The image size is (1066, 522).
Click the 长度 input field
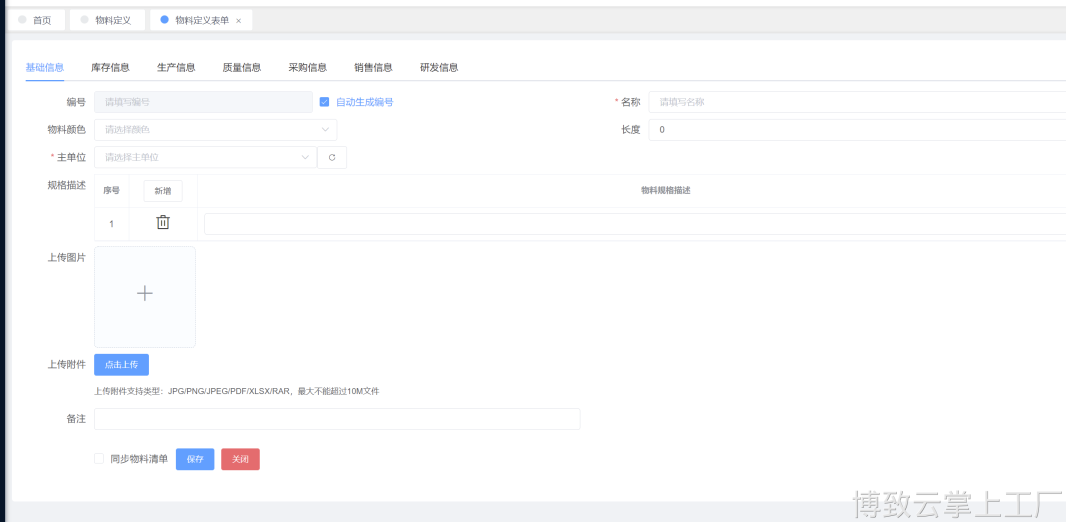(x=857, y=130)
